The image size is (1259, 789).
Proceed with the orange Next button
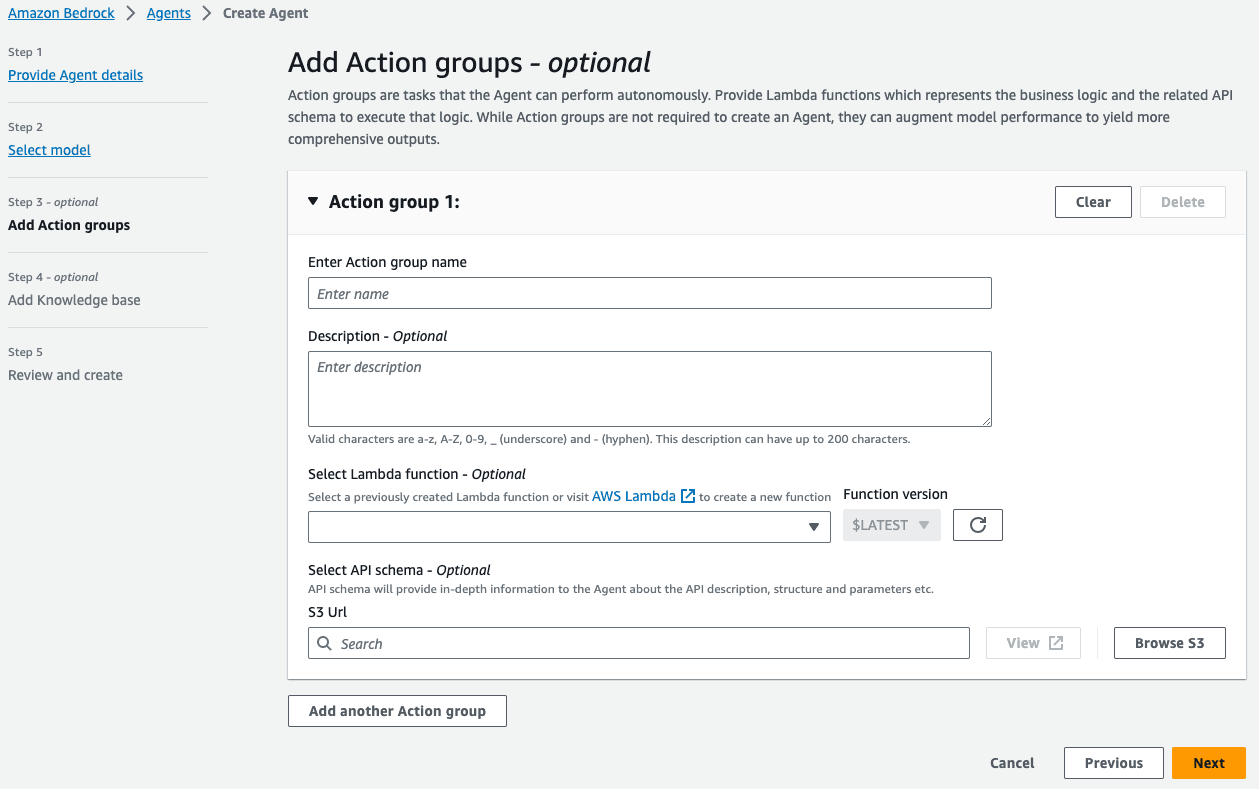pyautogui.click(x=1209, y=763)
